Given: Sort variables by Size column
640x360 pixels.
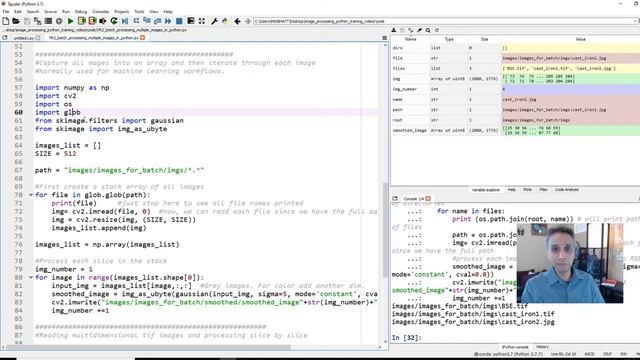Looking at the screenshot, I should point(484,39).
